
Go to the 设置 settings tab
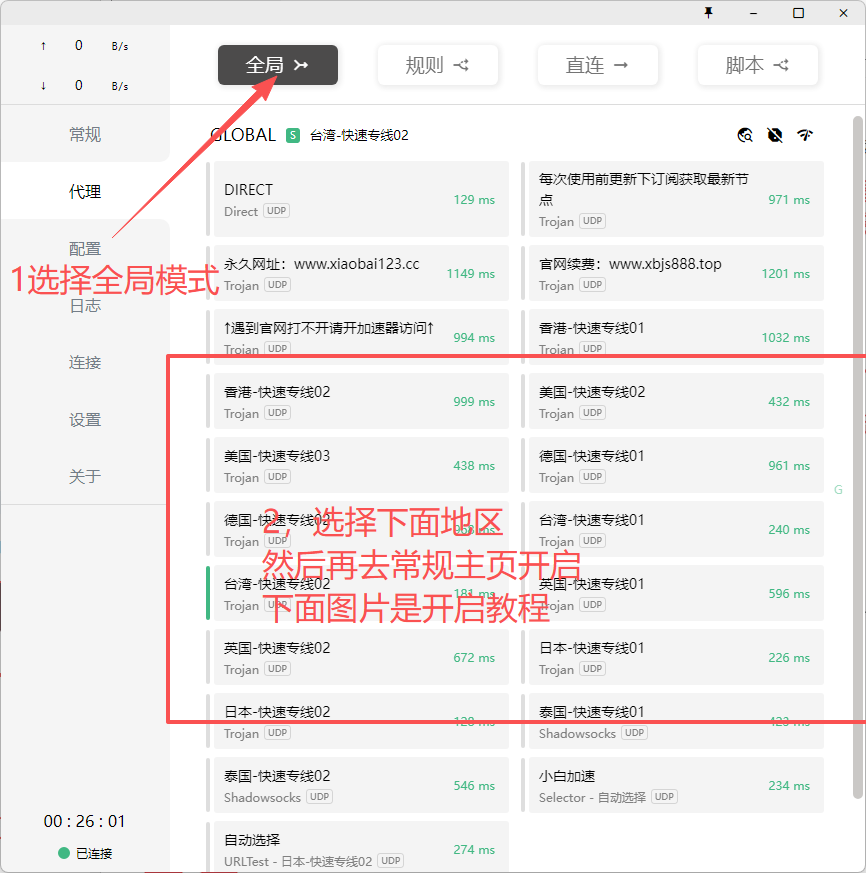[85, 420]
